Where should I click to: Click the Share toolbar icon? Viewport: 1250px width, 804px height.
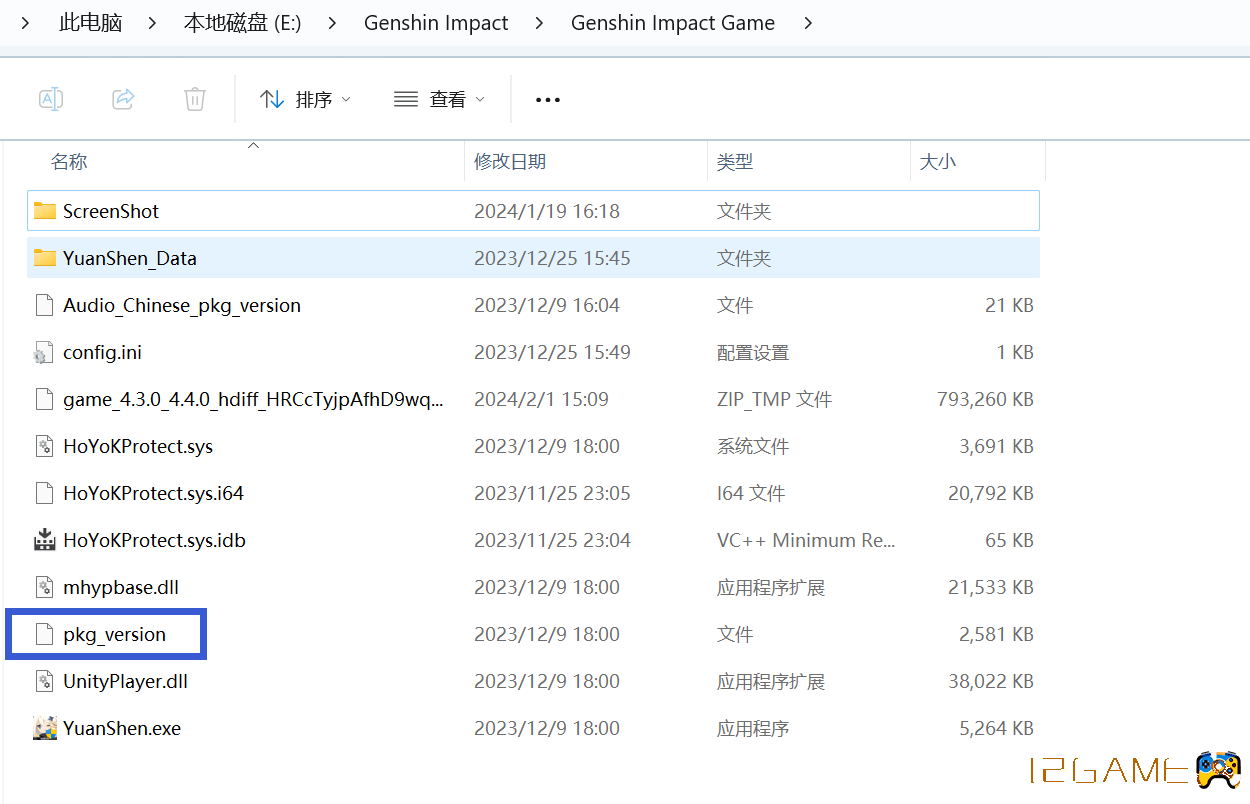(x=123, y=99)
